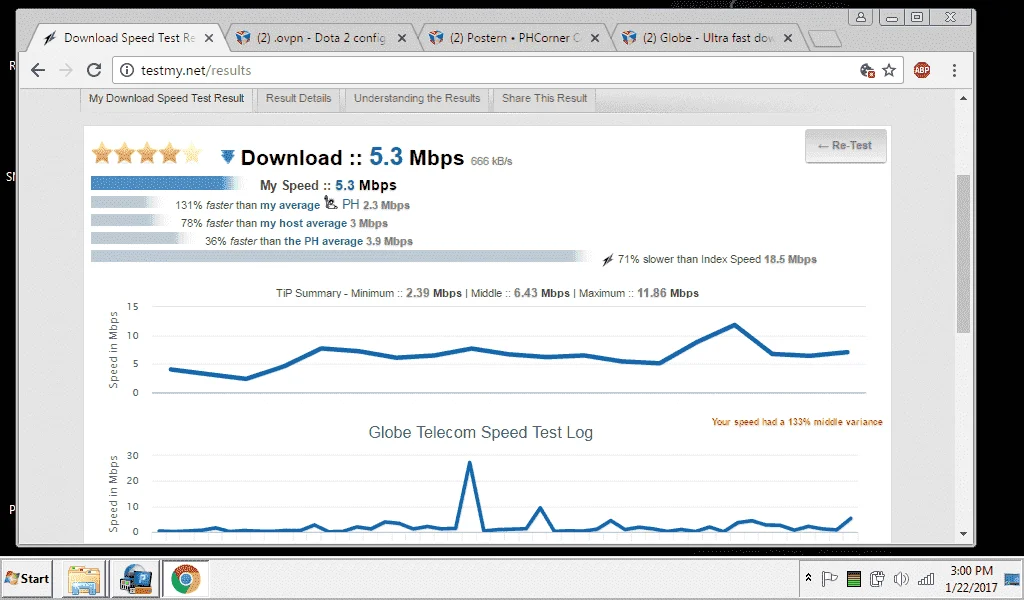Click the green tray monitor icon
The width and height of the screenshot is (1024, 600).
[x=854, y=579]
